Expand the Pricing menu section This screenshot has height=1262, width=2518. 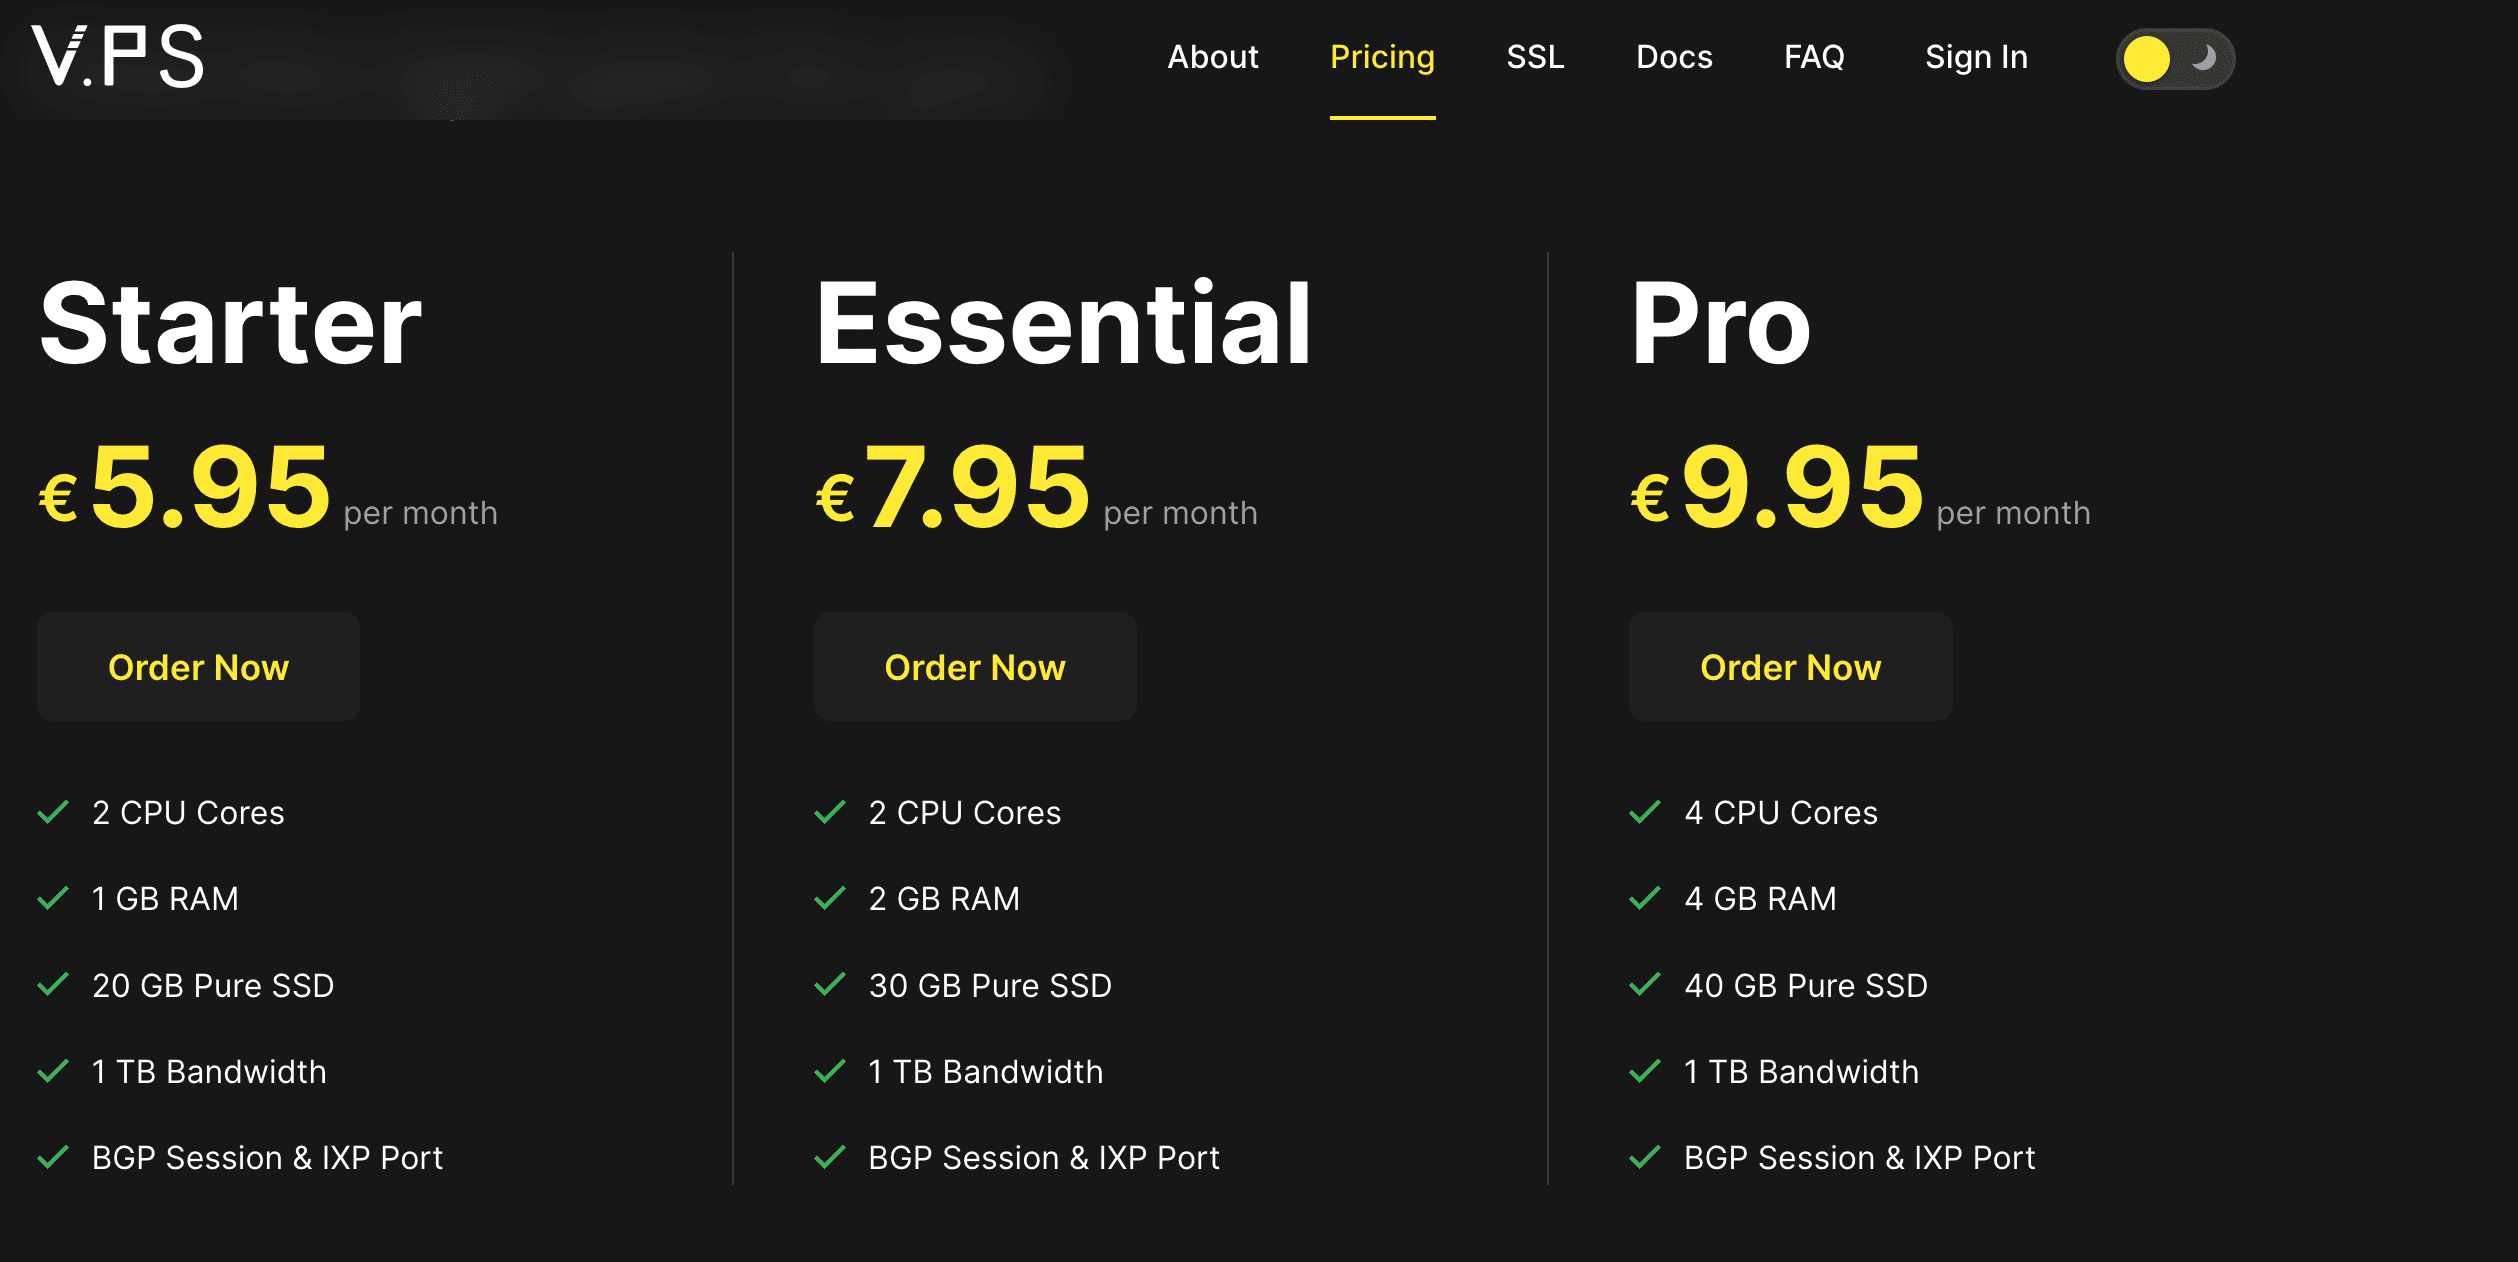pos(1380,58)
